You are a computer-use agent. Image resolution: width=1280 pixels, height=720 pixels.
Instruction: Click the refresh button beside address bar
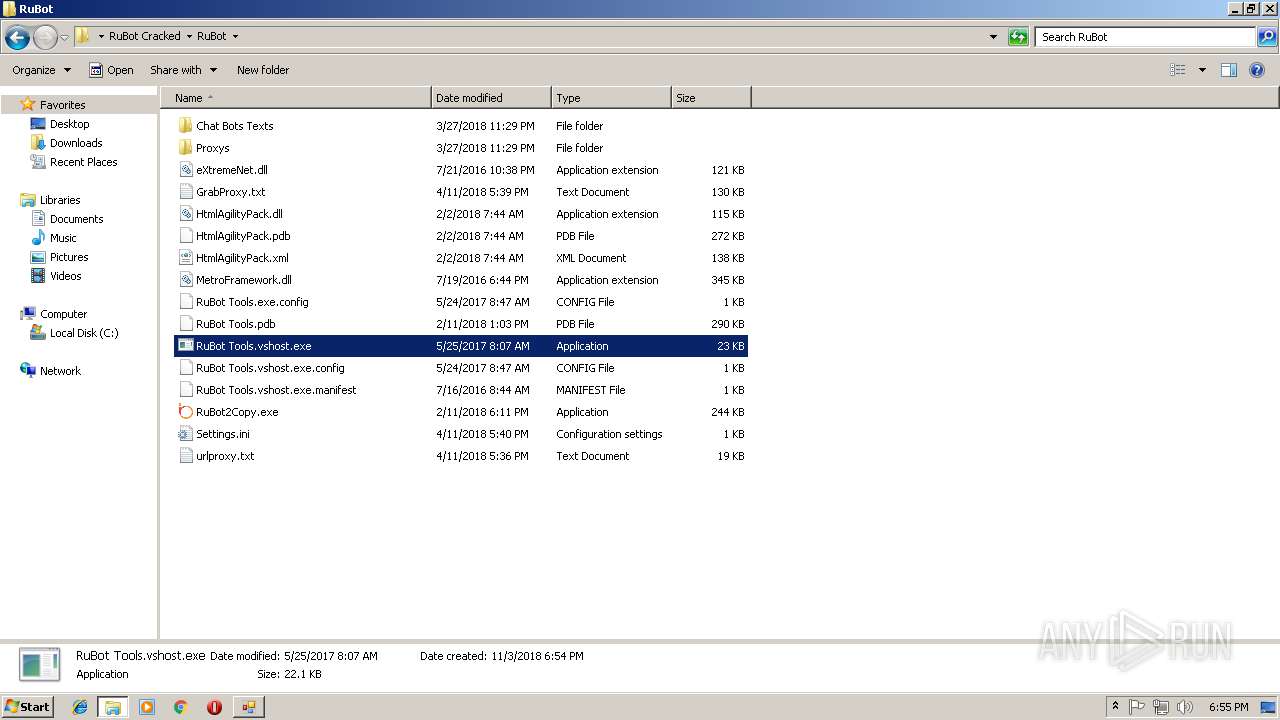1018,37
